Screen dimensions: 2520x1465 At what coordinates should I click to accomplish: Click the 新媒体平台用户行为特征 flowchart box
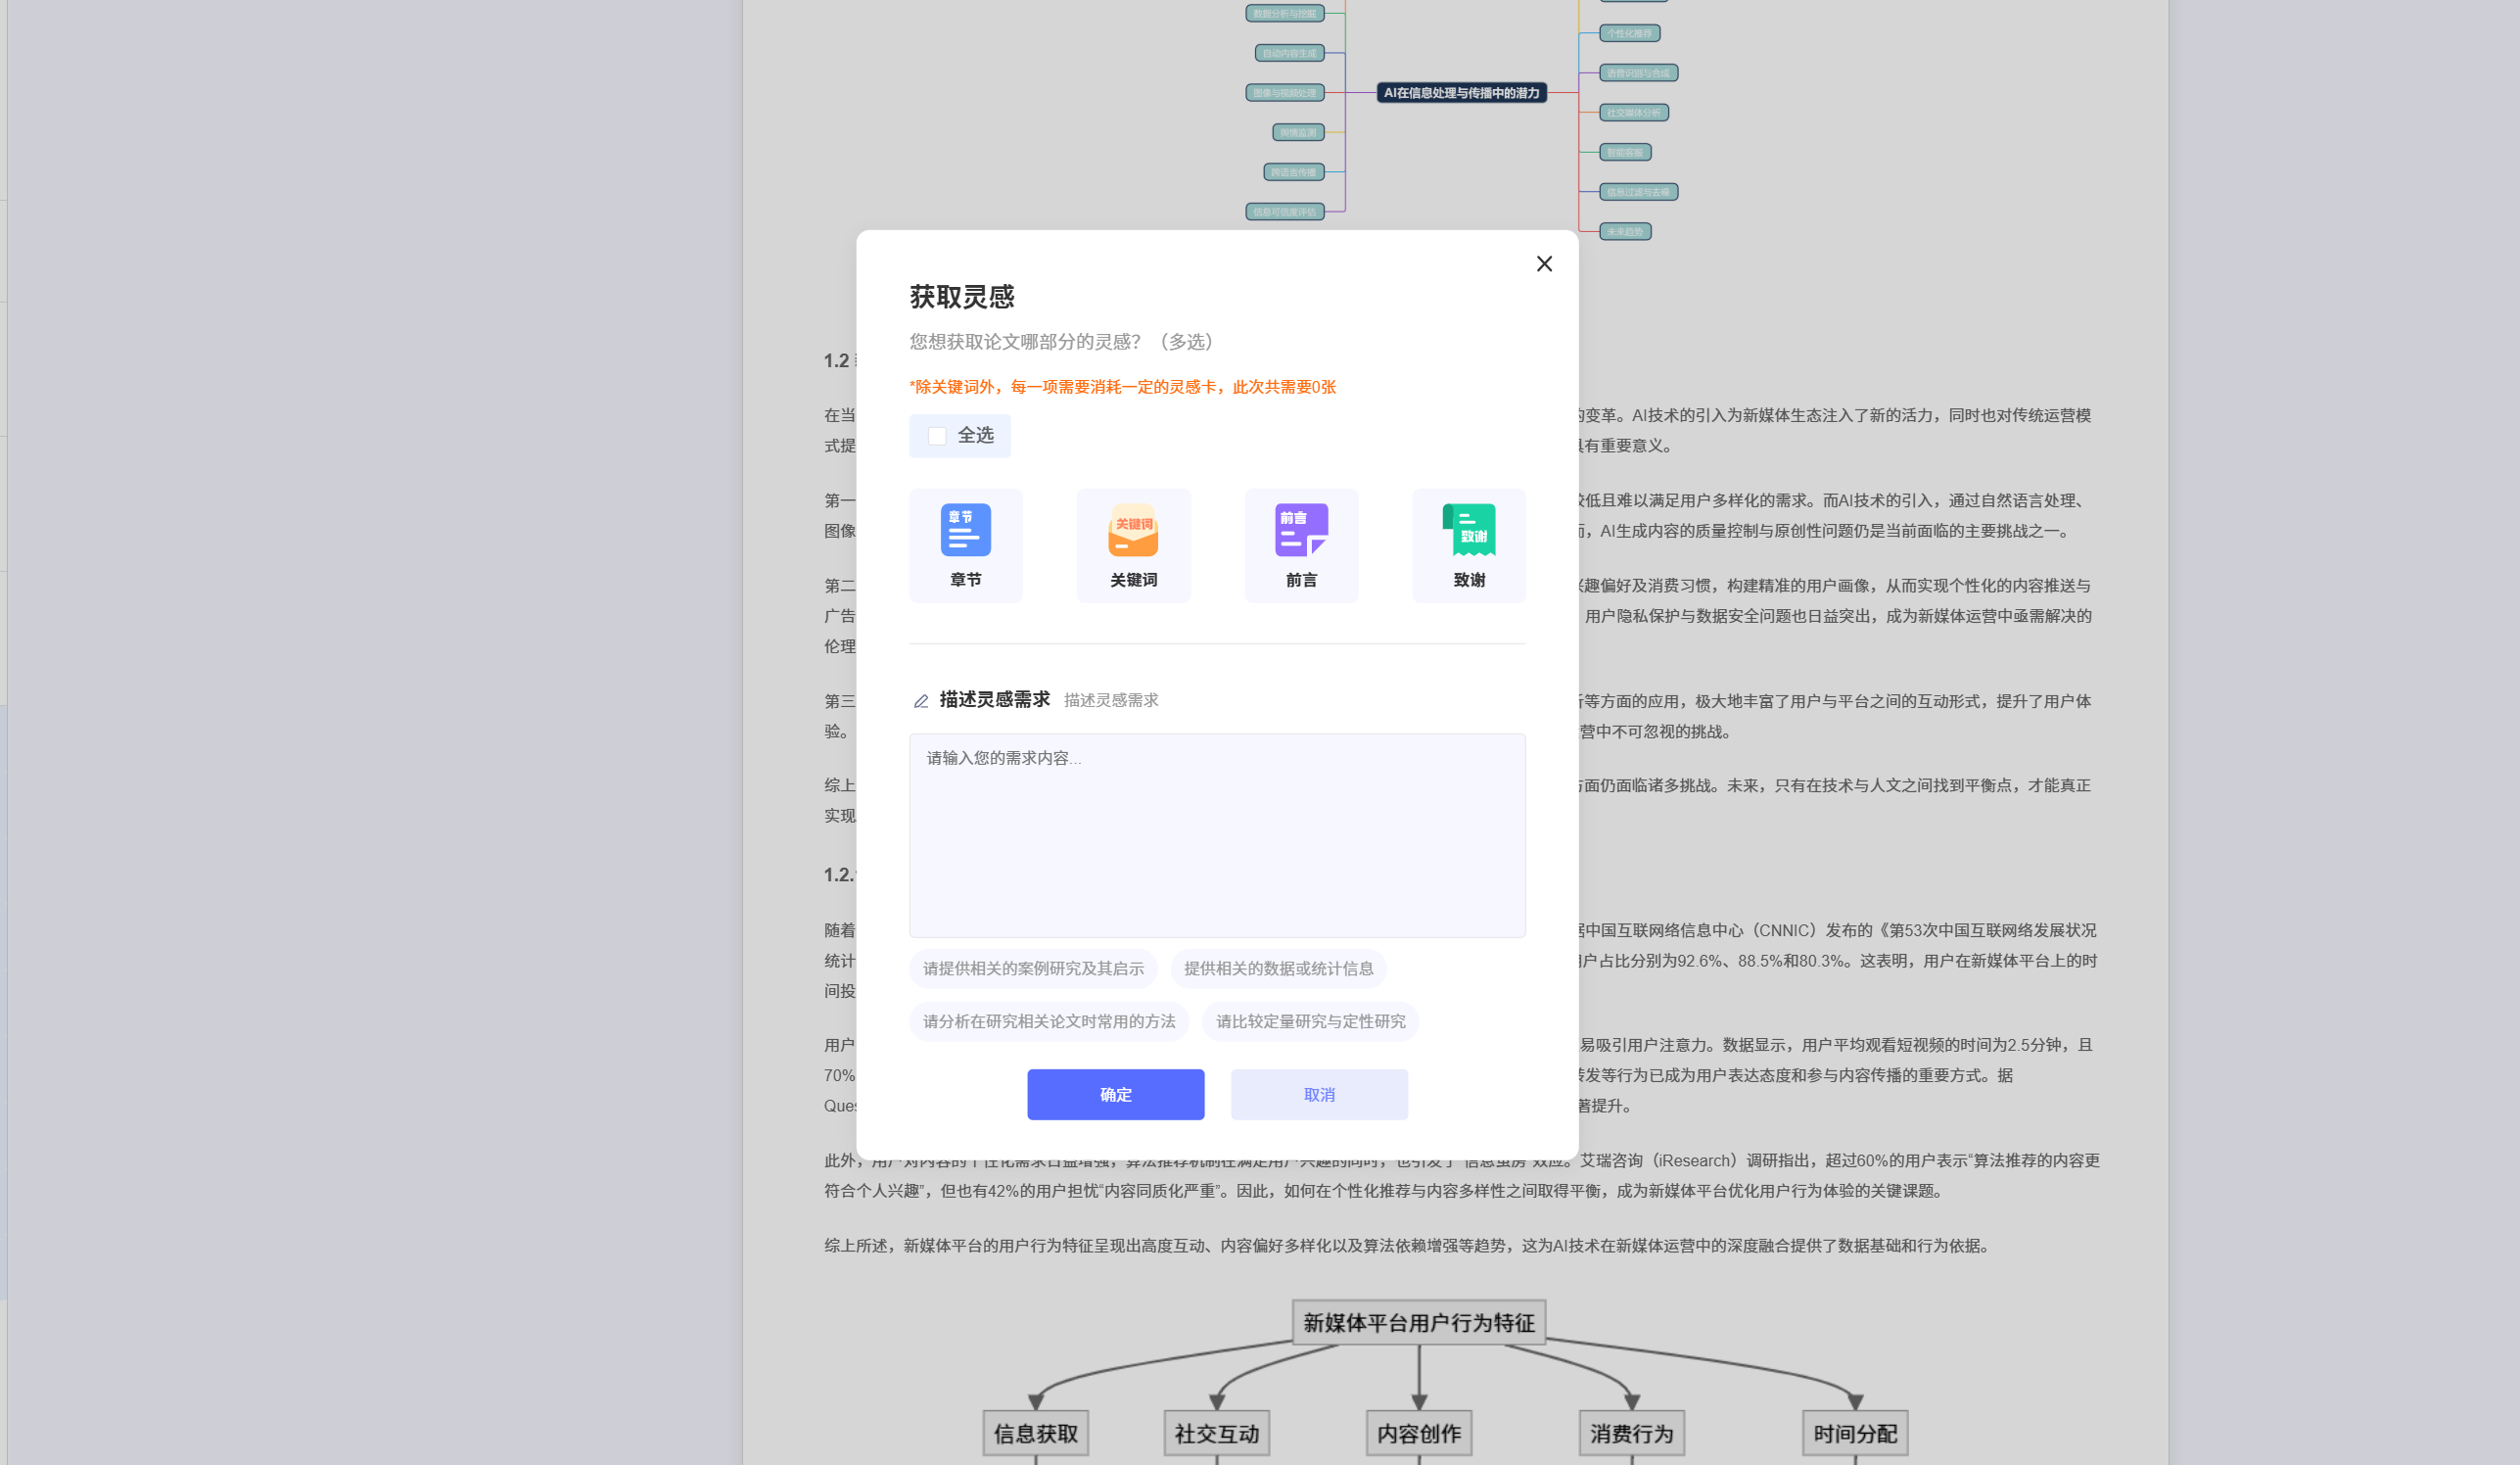(x=1418, y=1322)
